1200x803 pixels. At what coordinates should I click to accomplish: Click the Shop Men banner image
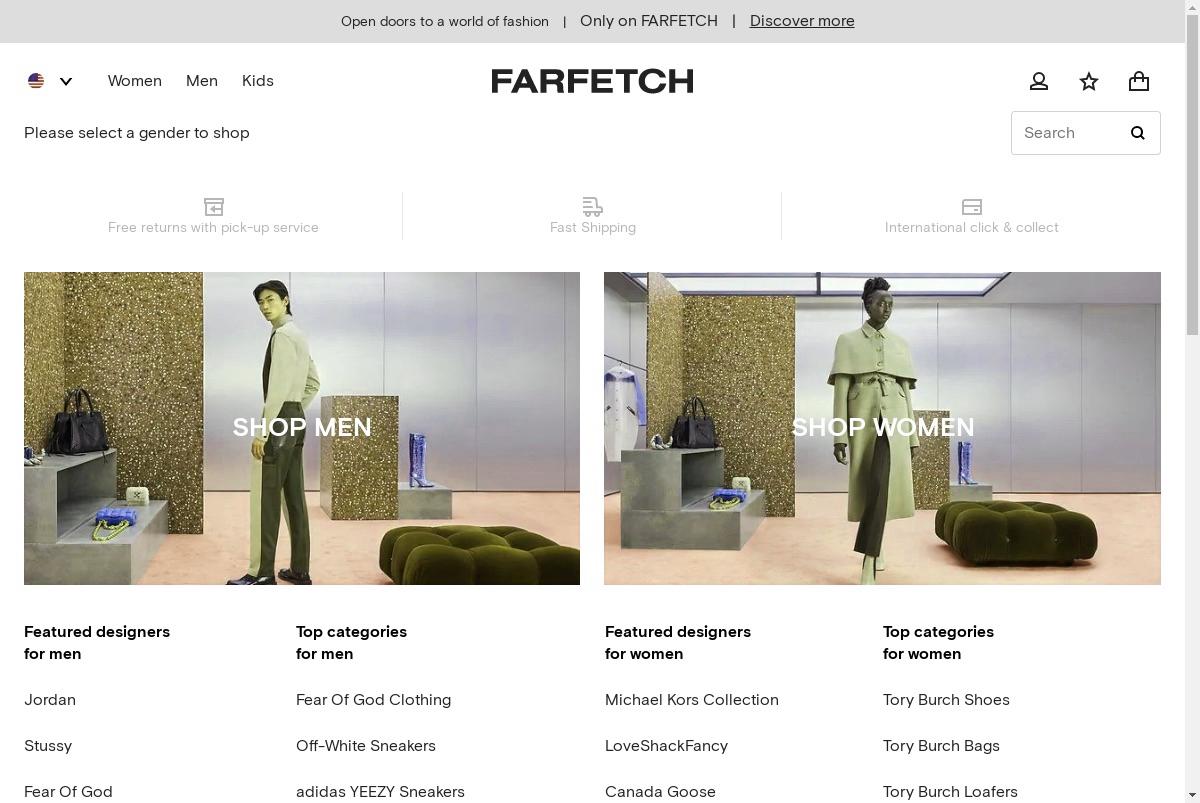302,428
